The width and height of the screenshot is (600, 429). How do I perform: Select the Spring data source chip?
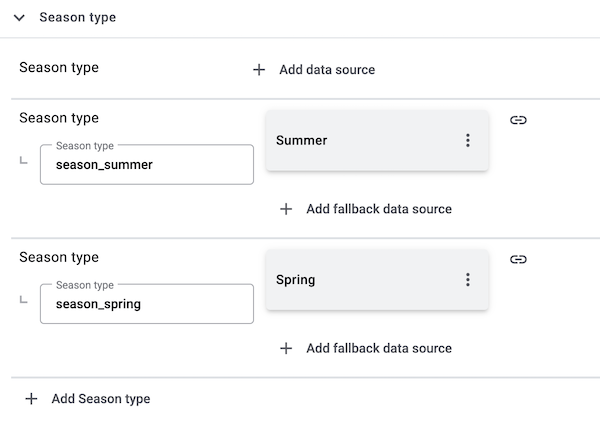pos(360,280)
